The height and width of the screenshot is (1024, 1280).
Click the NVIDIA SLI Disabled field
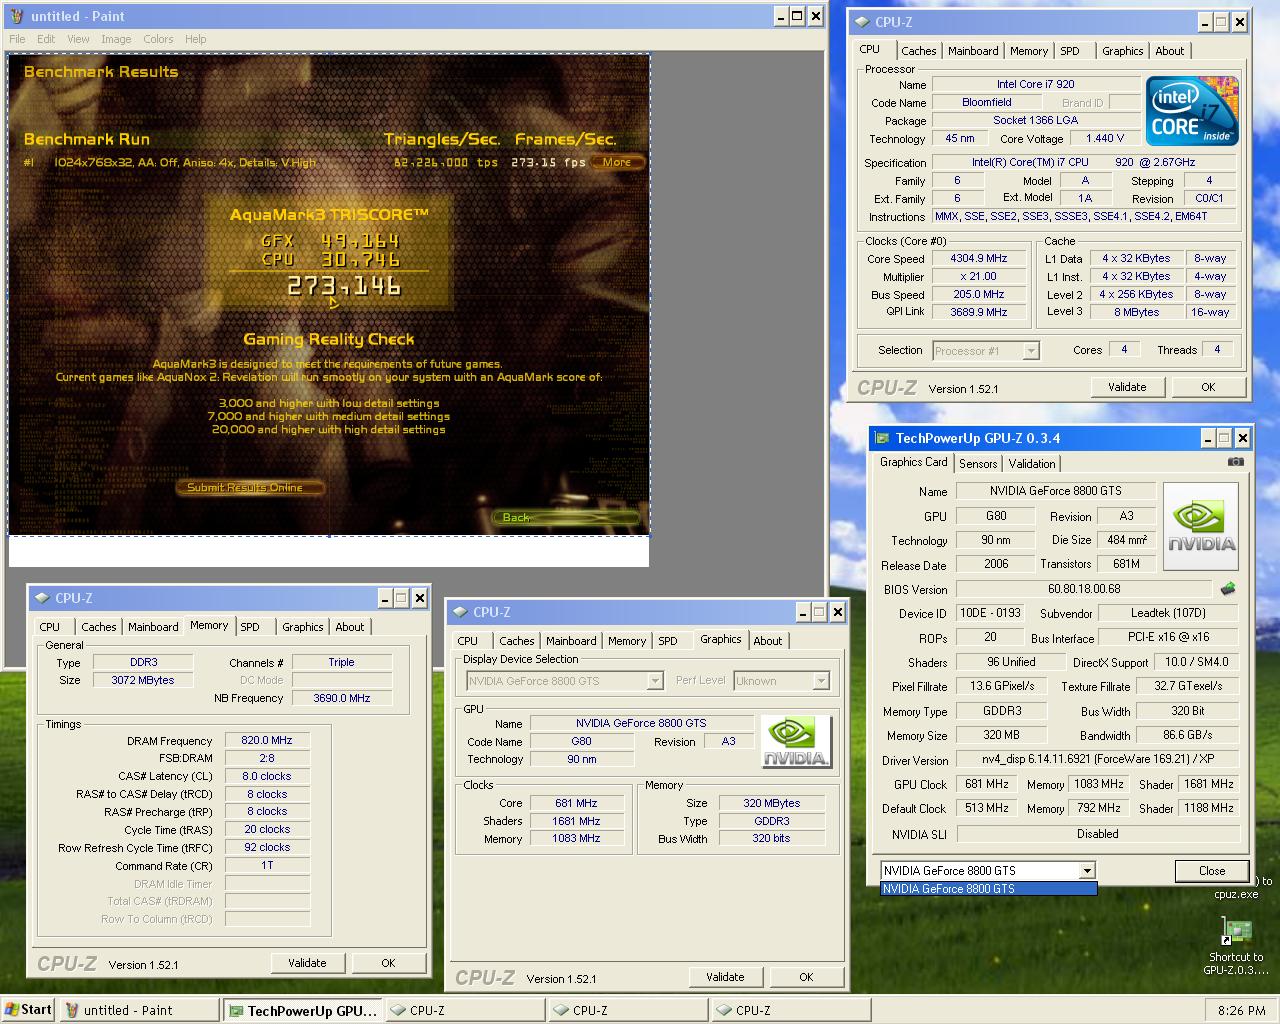[x=1098, y=834]
